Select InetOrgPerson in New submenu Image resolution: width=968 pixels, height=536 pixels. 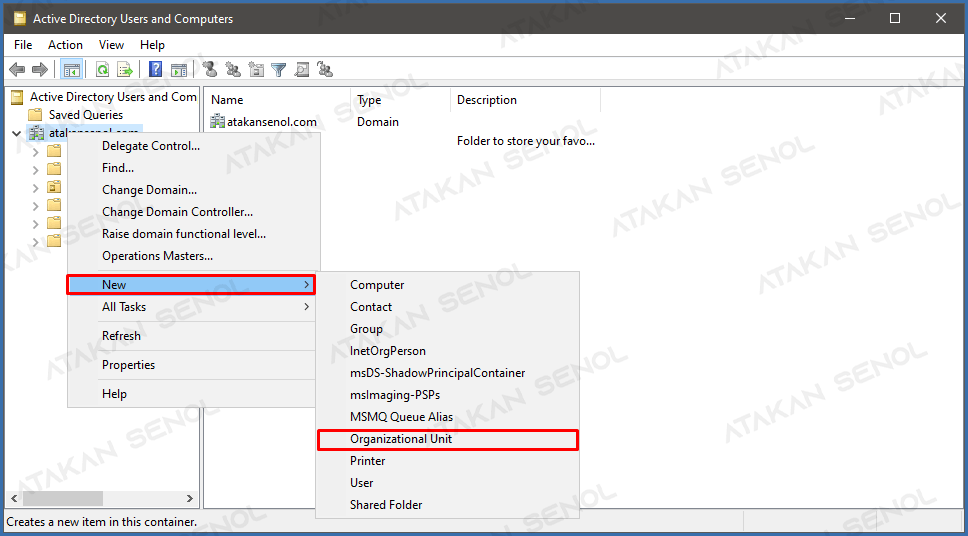coord(448,351)
